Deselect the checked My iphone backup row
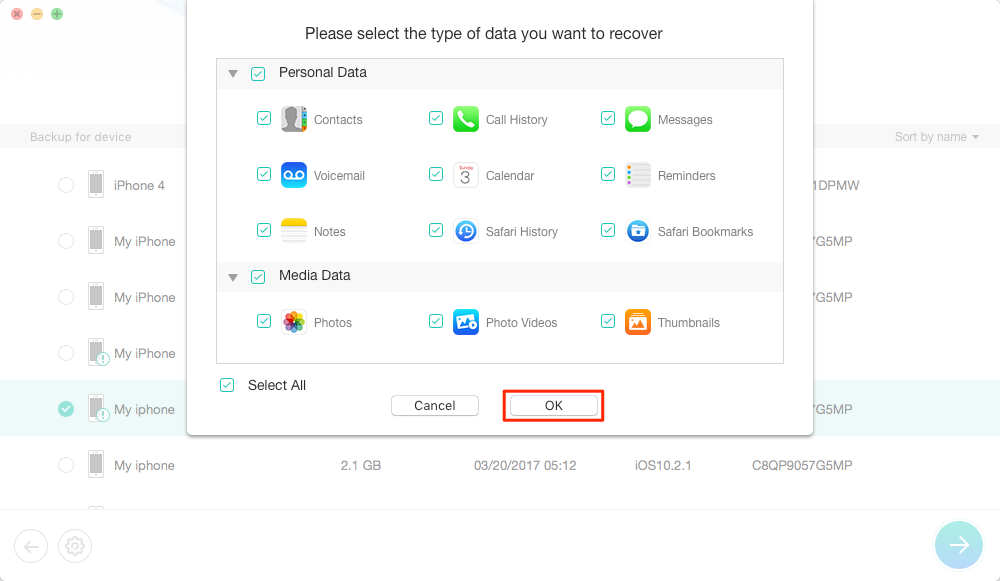 [66, 409]
